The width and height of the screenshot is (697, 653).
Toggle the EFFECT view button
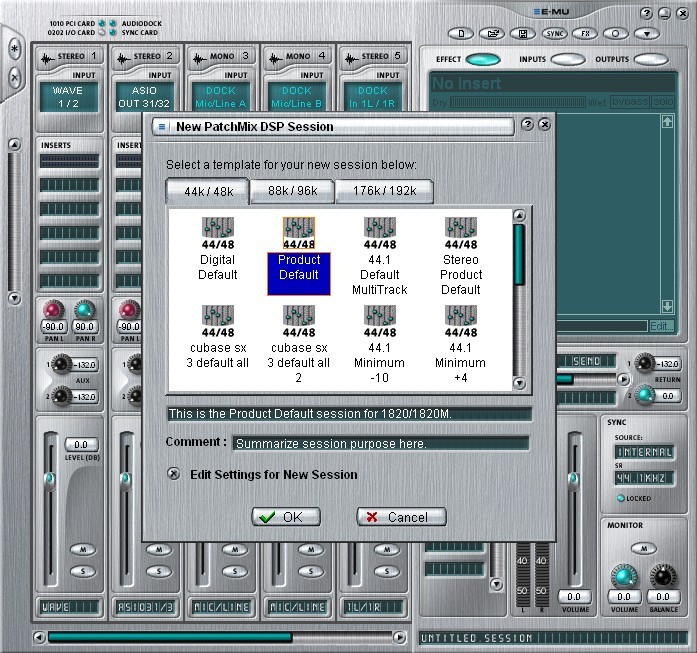pos(483,59)
